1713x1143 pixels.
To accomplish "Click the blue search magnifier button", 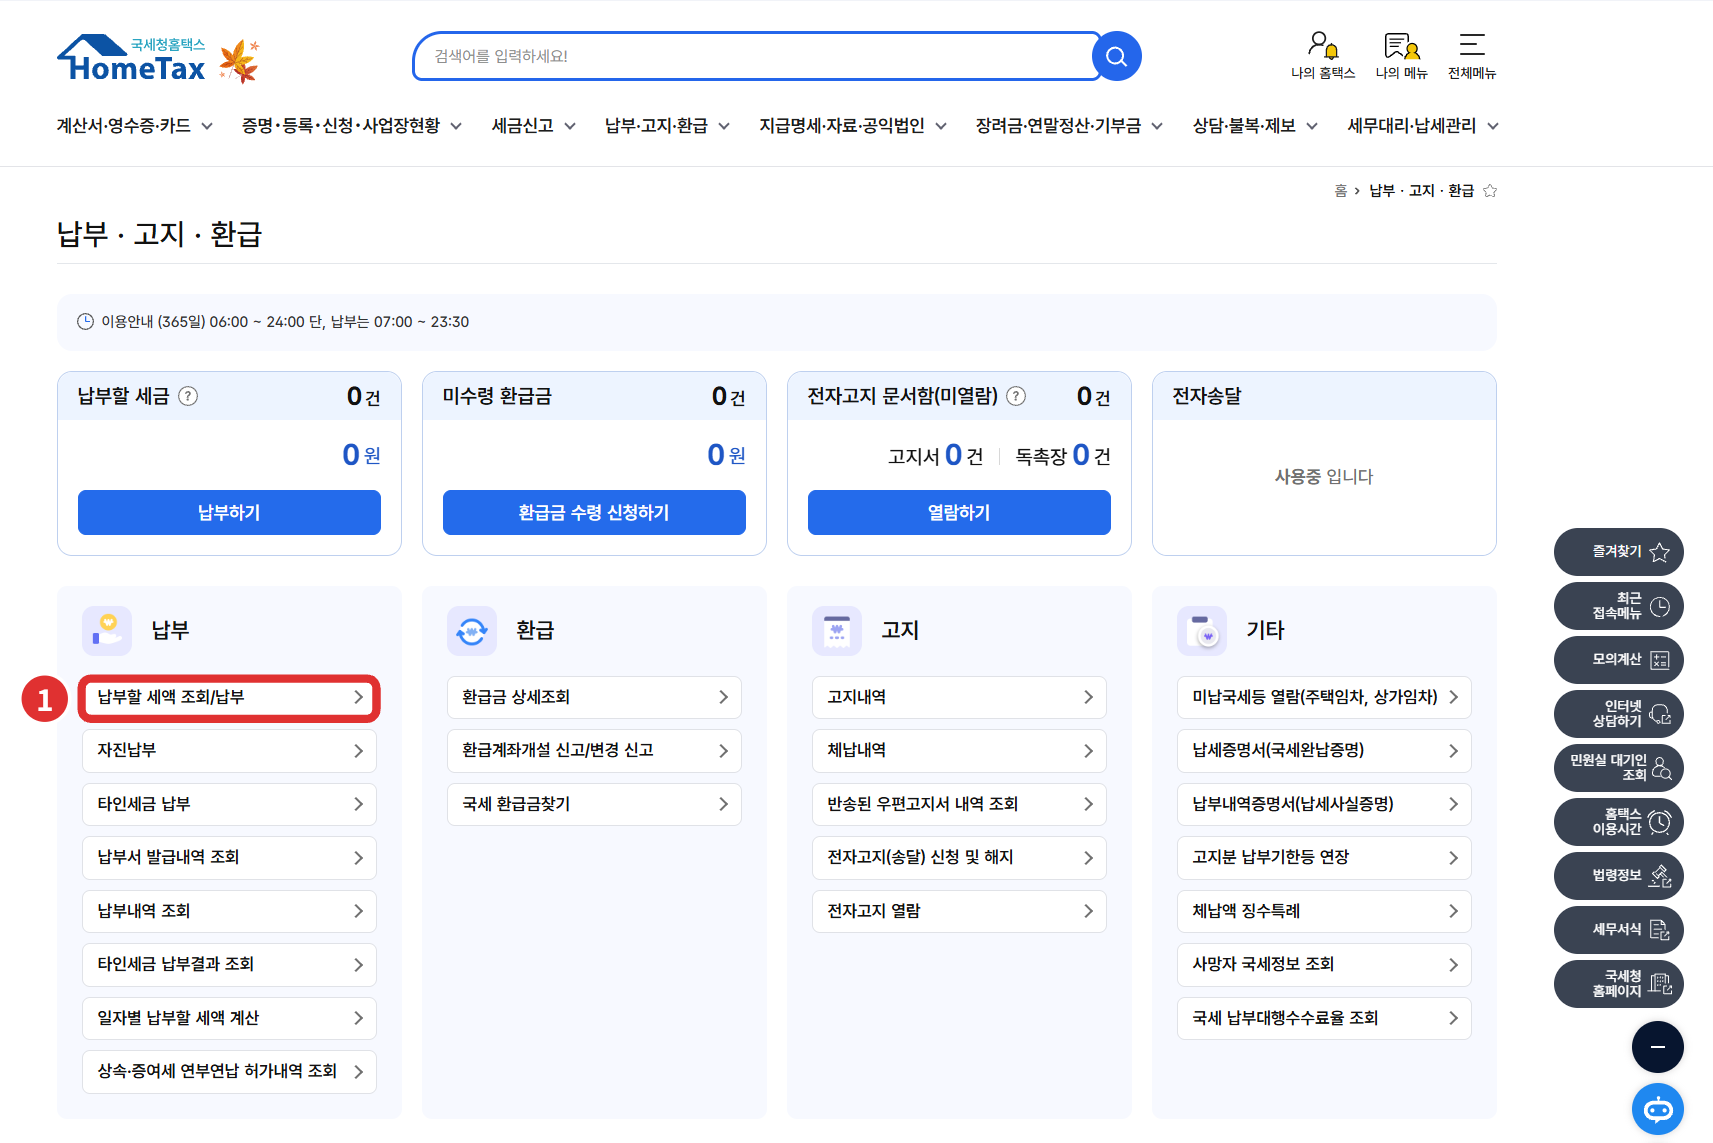I will (1117, 57).
